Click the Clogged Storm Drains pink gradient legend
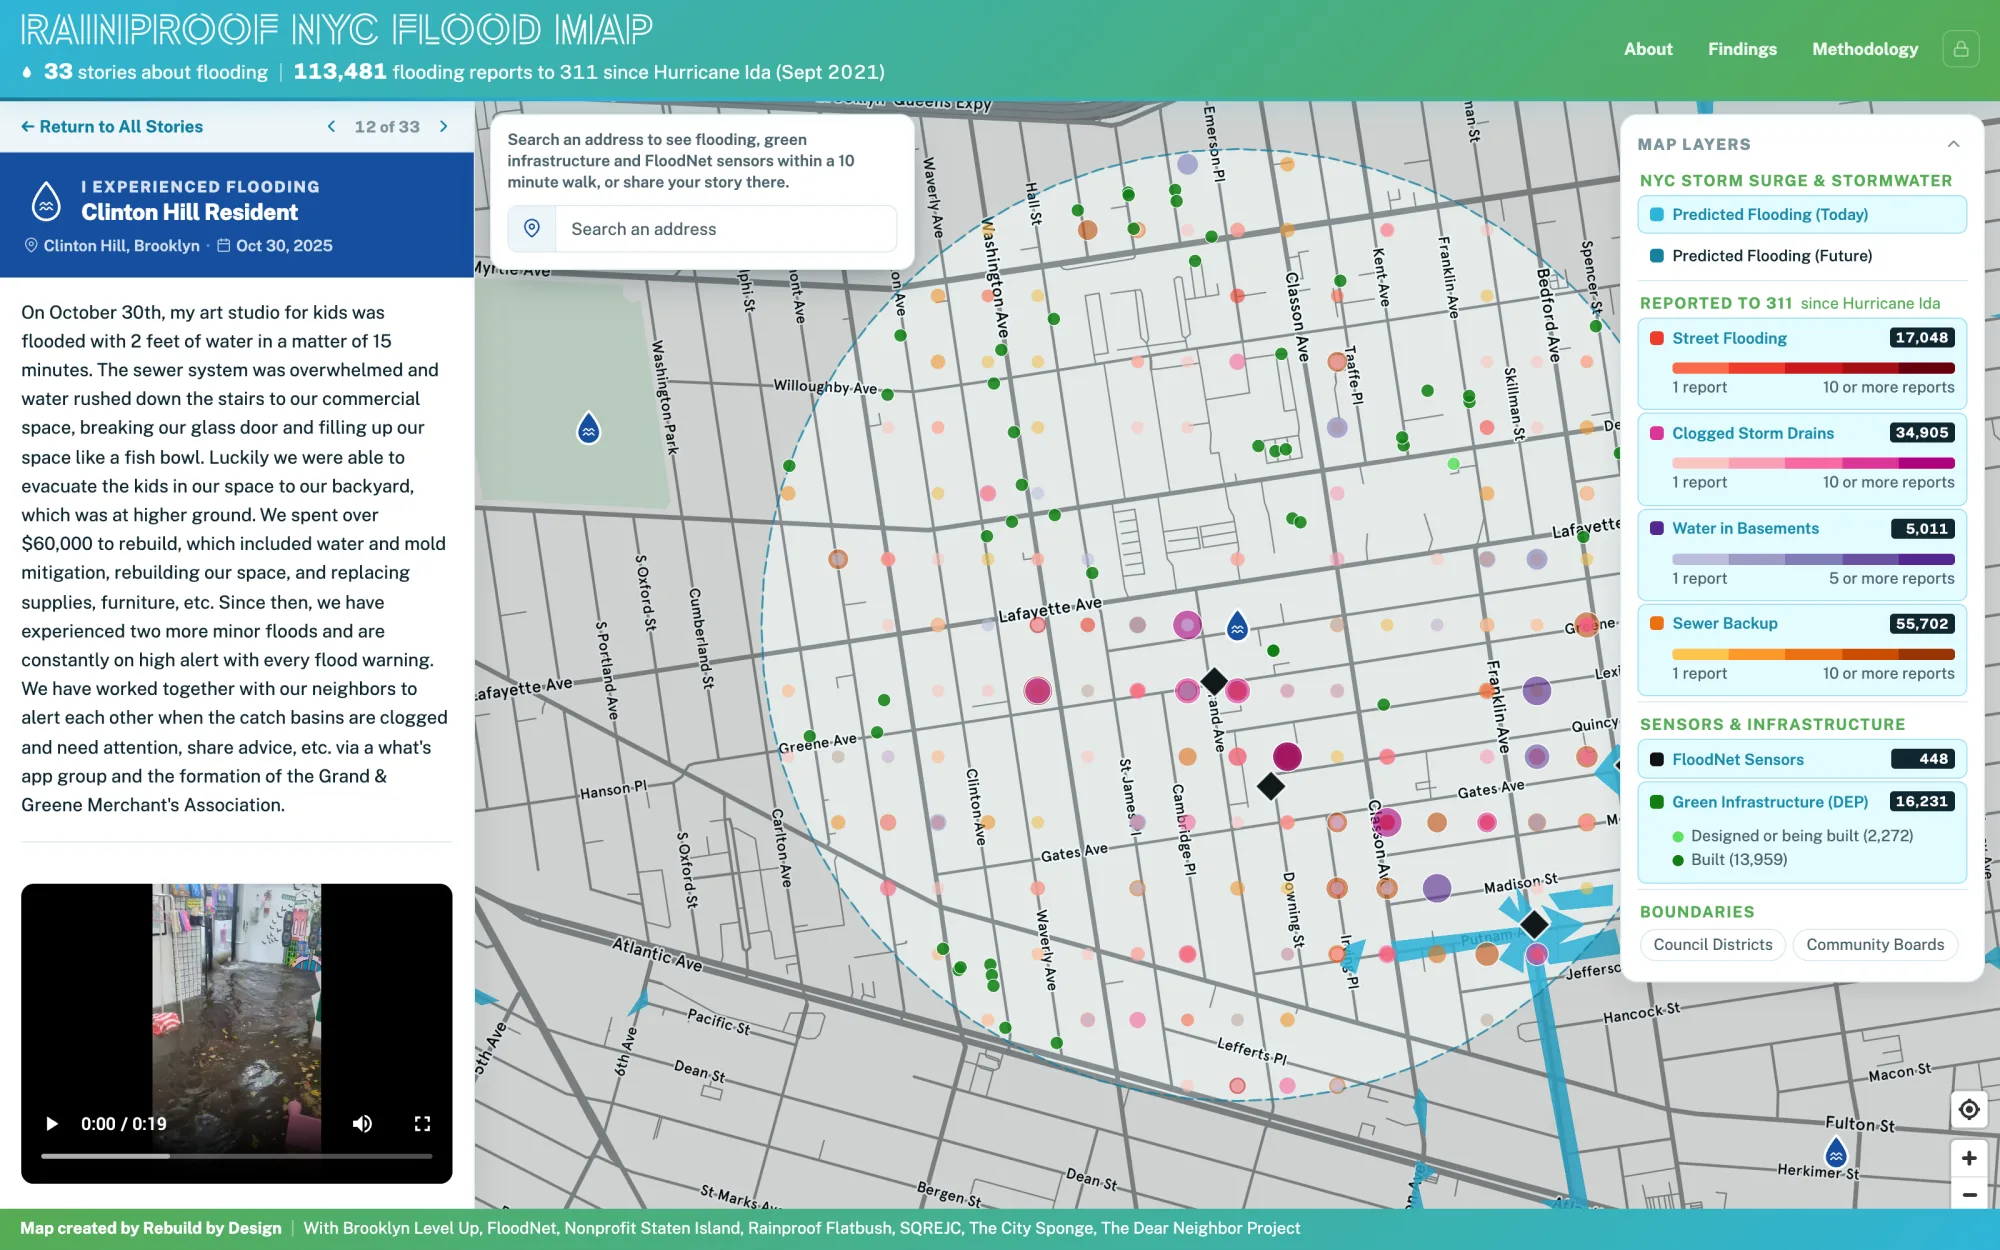The image size is (2000, 1250). coord(1813,463)
